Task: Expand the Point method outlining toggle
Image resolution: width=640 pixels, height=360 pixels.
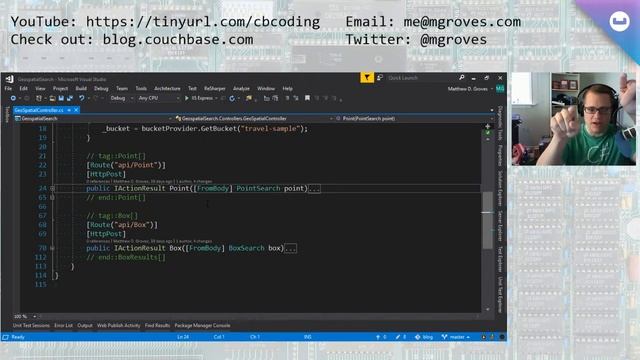Action: tap(52, 189)
